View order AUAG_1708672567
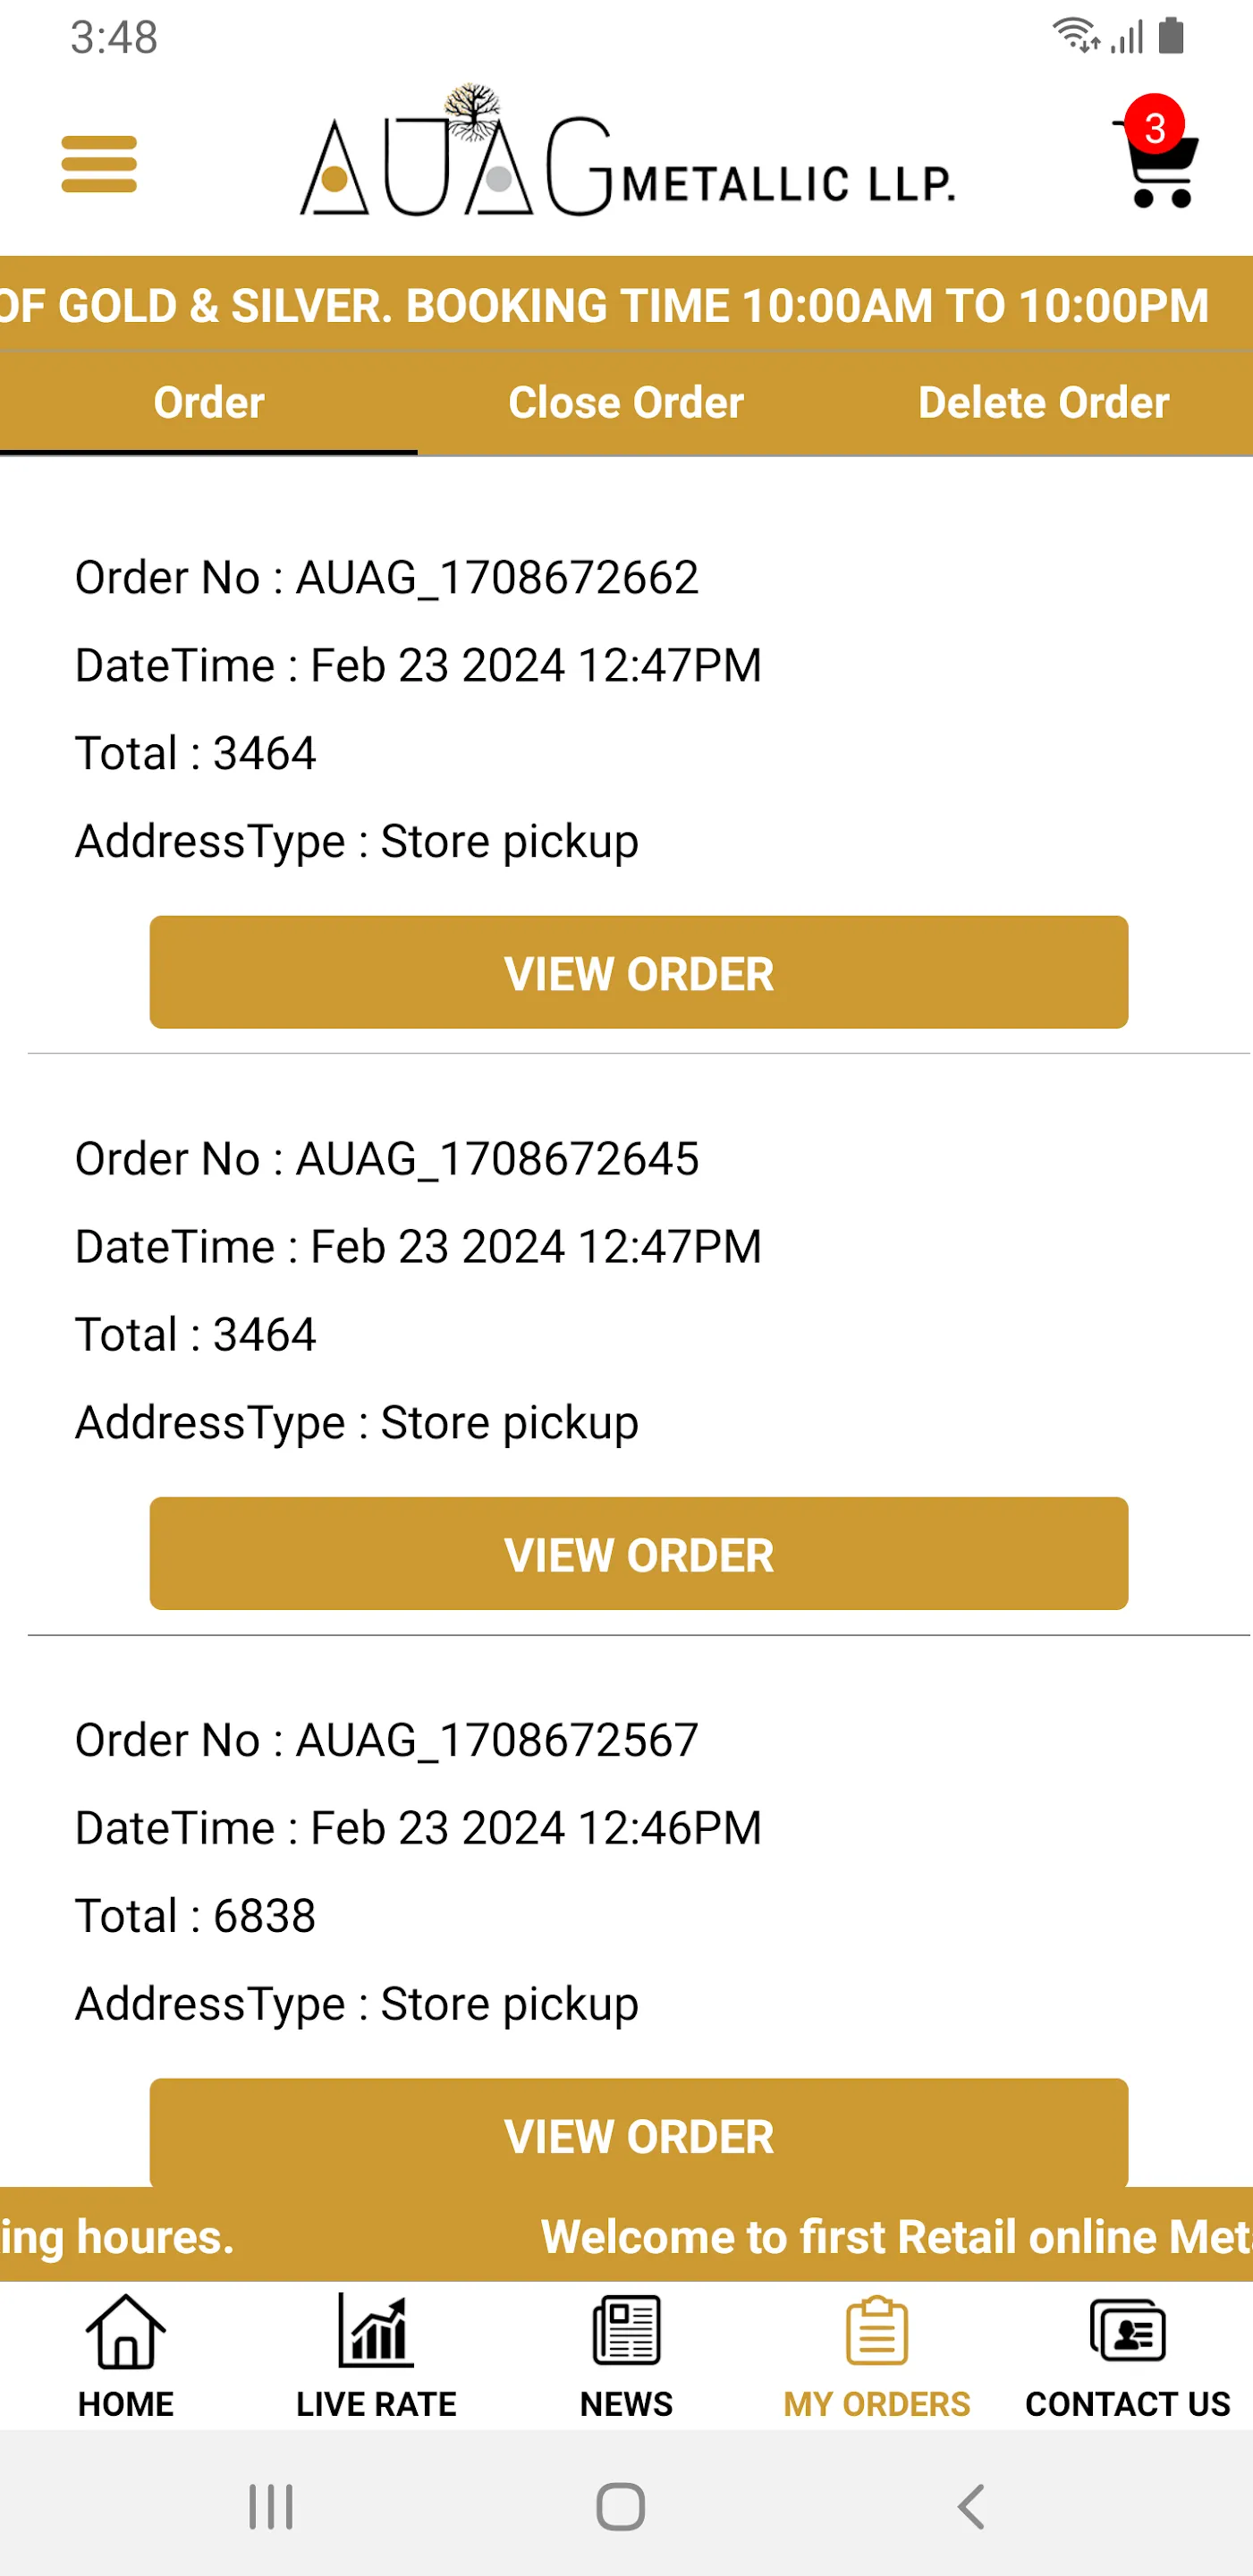 pyautogui.click(x=639, y=2134)
